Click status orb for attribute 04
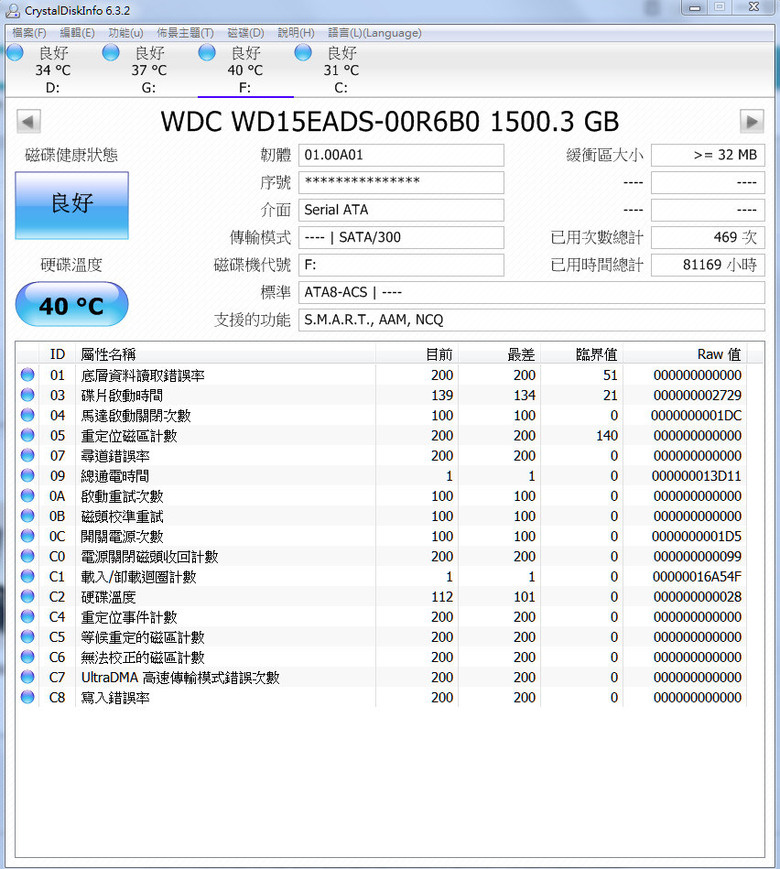Screen dimensions: 780x869 [x=27, y=415]
